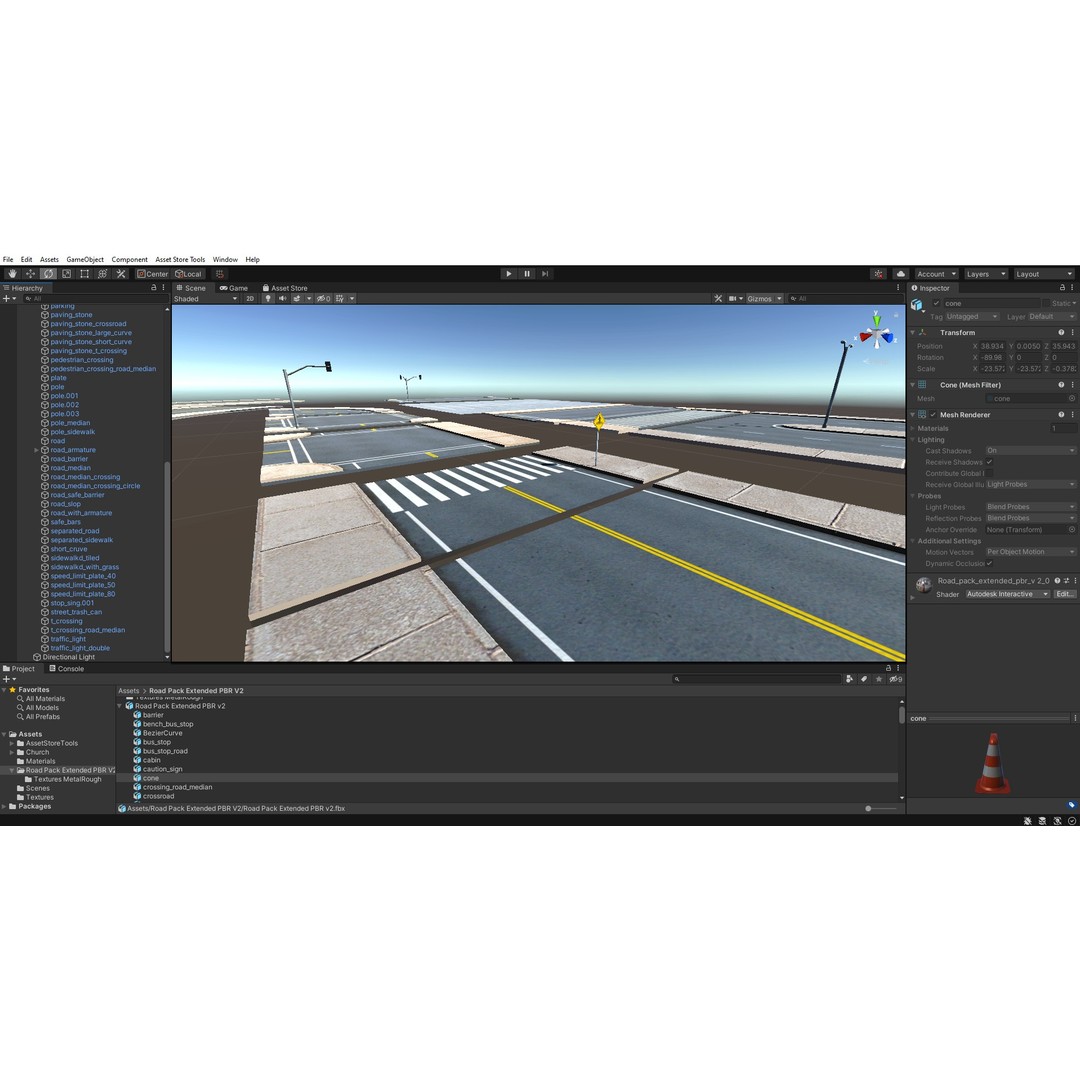Click the Gizmos button in Scene view
This screenshot has height=1080, width=1080.
(762, 298)
